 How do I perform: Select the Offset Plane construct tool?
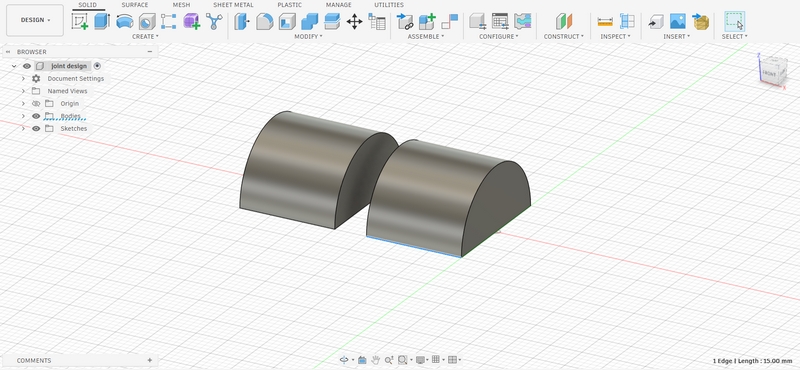[x=564, y=21]
